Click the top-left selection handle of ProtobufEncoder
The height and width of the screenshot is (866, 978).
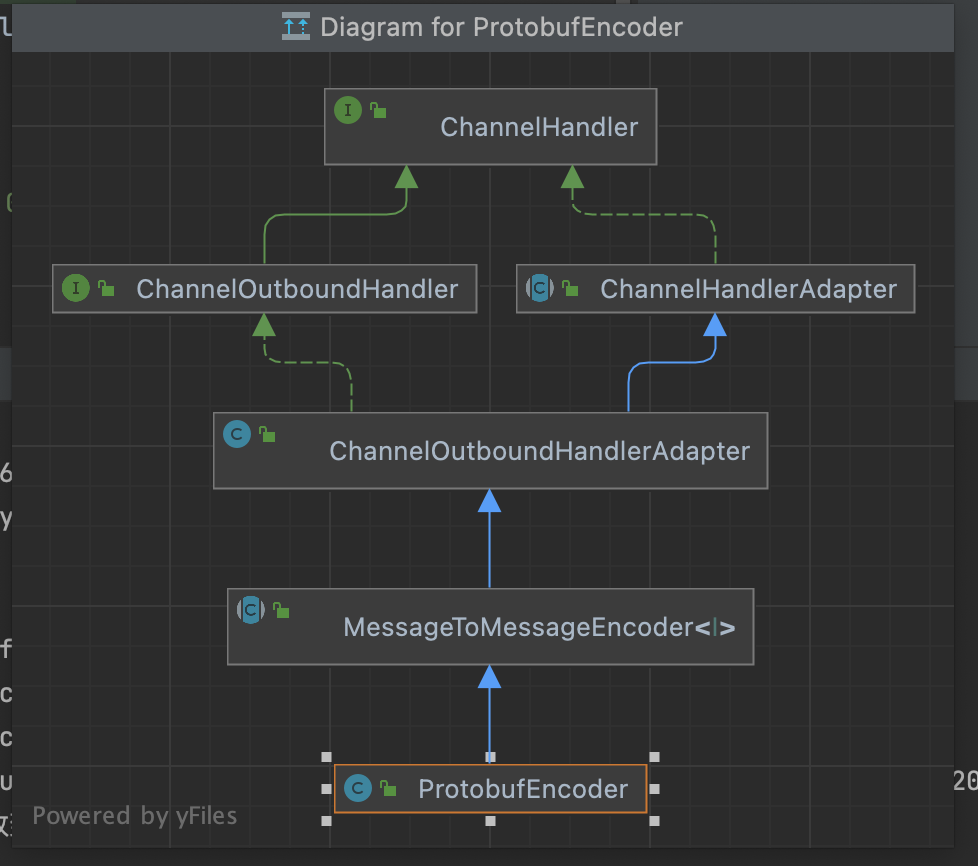pos(326,757)
